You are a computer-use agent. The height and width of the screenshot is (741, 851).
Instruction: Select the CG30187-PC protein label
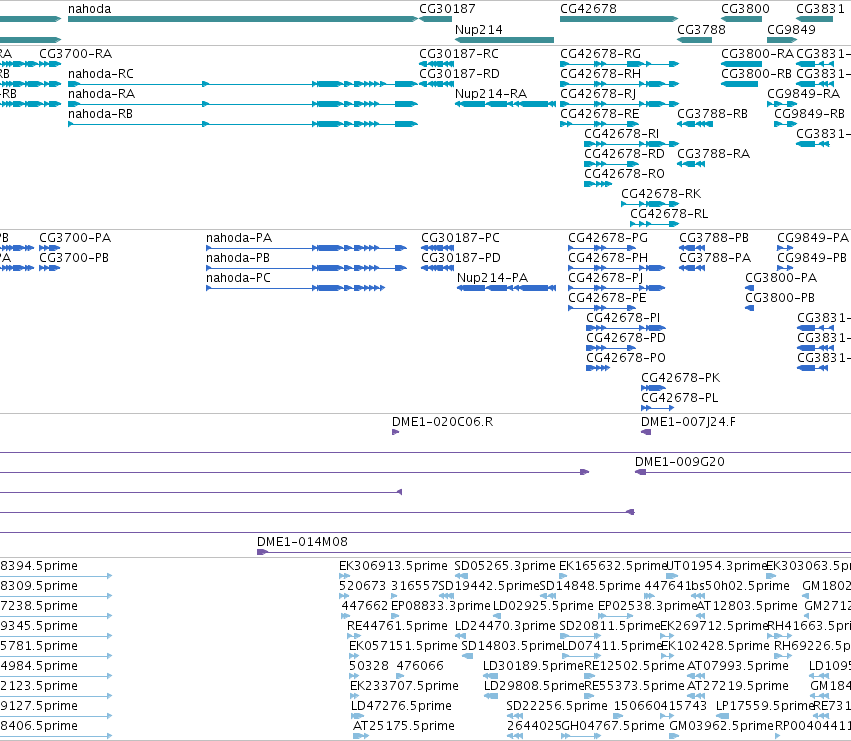[x=460, y=238]
